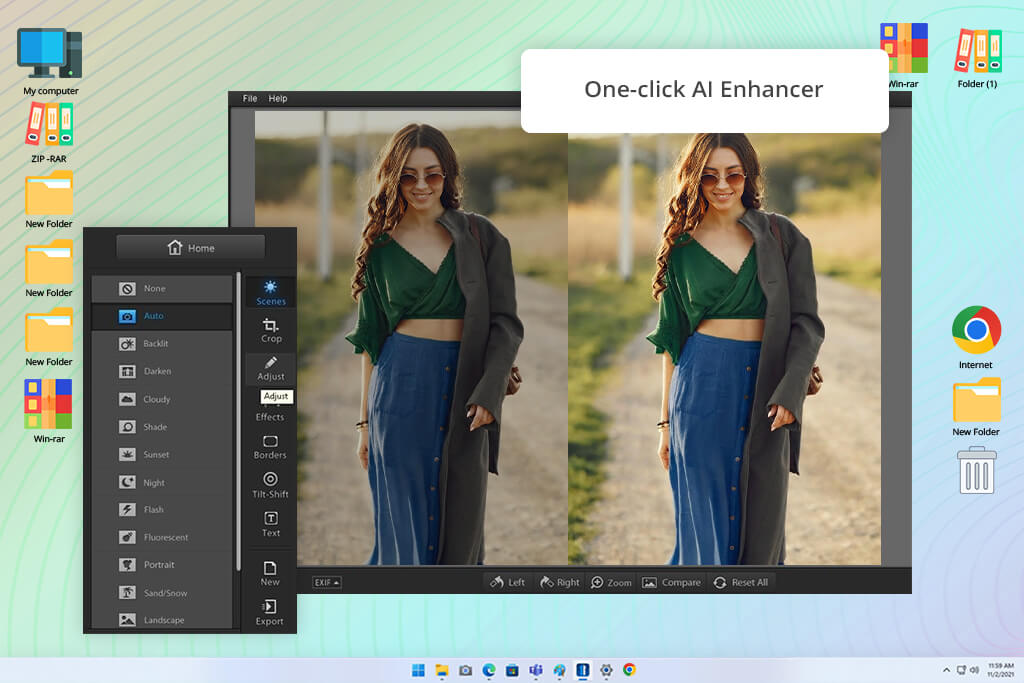
Task: Open the Help menu
Action: [x=278, y=99]
